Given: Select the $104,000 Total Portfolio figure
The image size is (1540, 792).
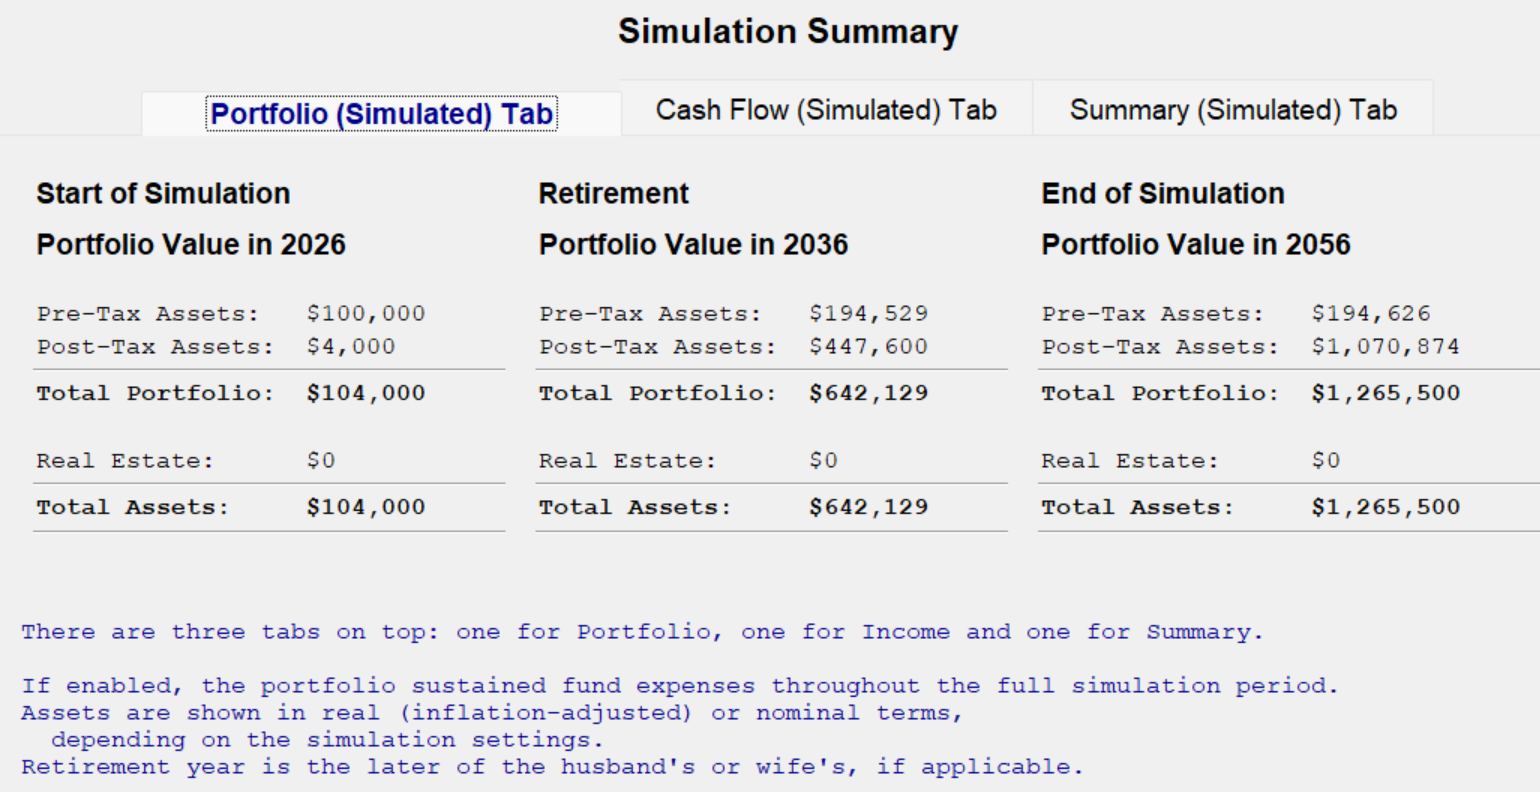Looking at the screenshot, I should 366,392.
